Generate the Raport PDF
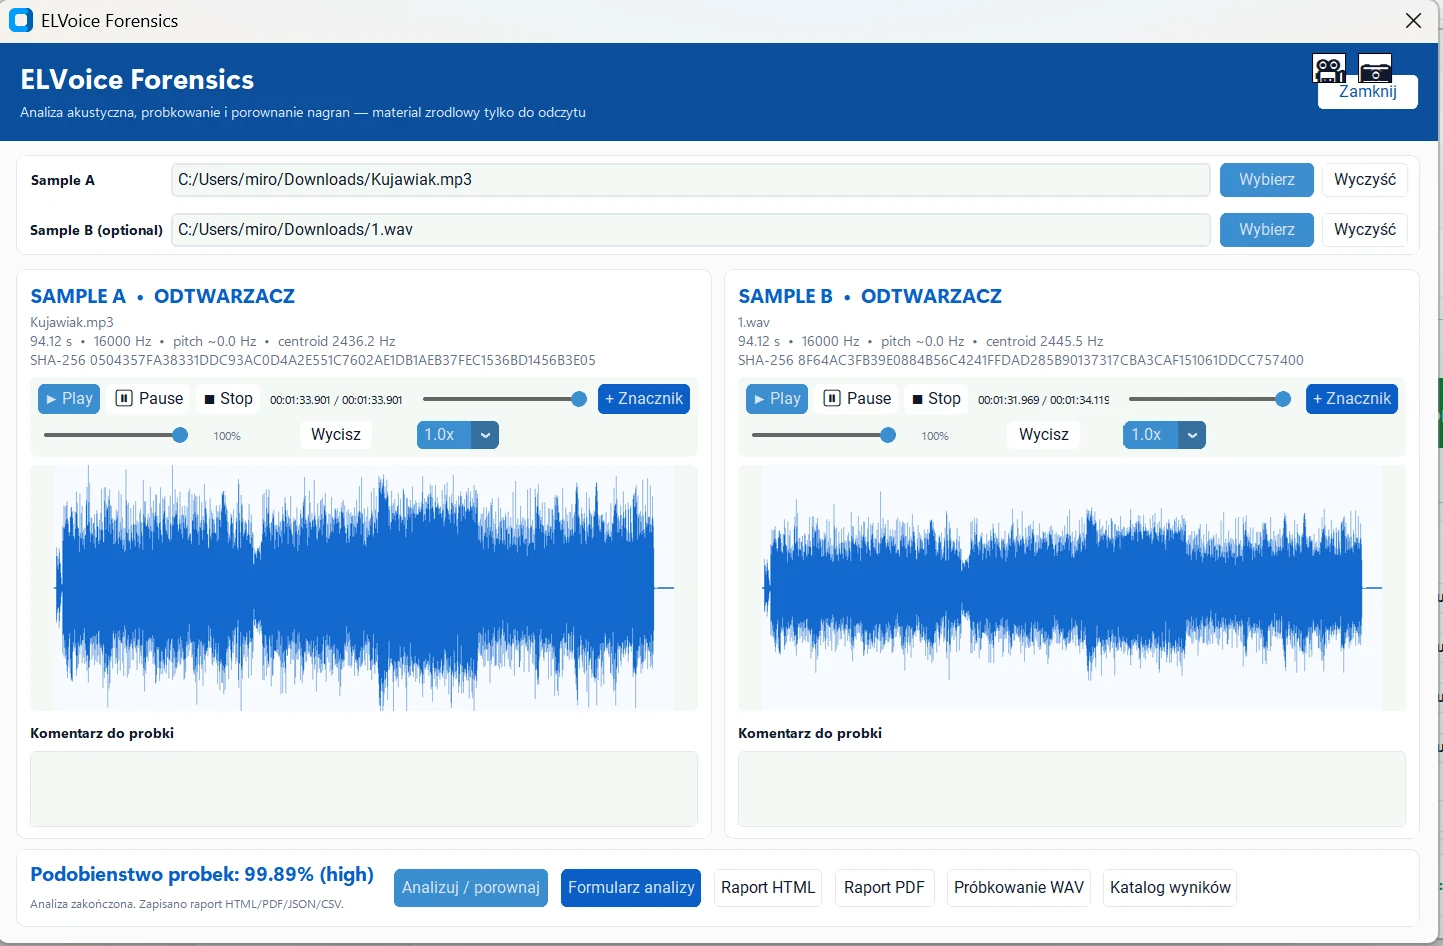The image size is (1443, 946). coord(884,888)
